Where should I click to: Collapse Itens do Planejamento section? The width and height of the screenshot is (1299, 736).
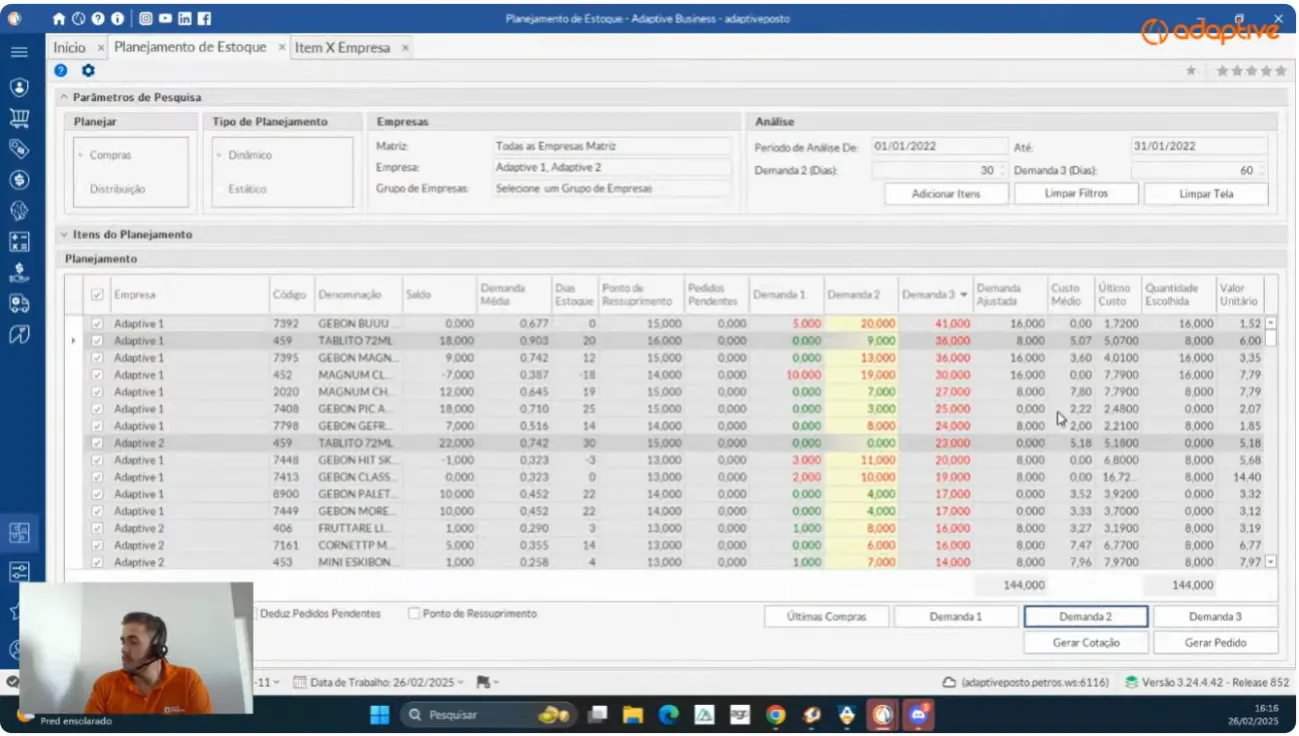[x=64, y=235]
